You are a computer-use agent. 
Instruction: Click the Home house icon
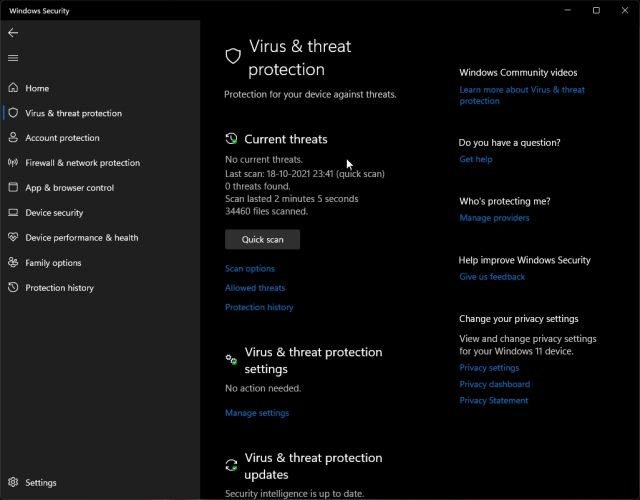pos(13,88)
